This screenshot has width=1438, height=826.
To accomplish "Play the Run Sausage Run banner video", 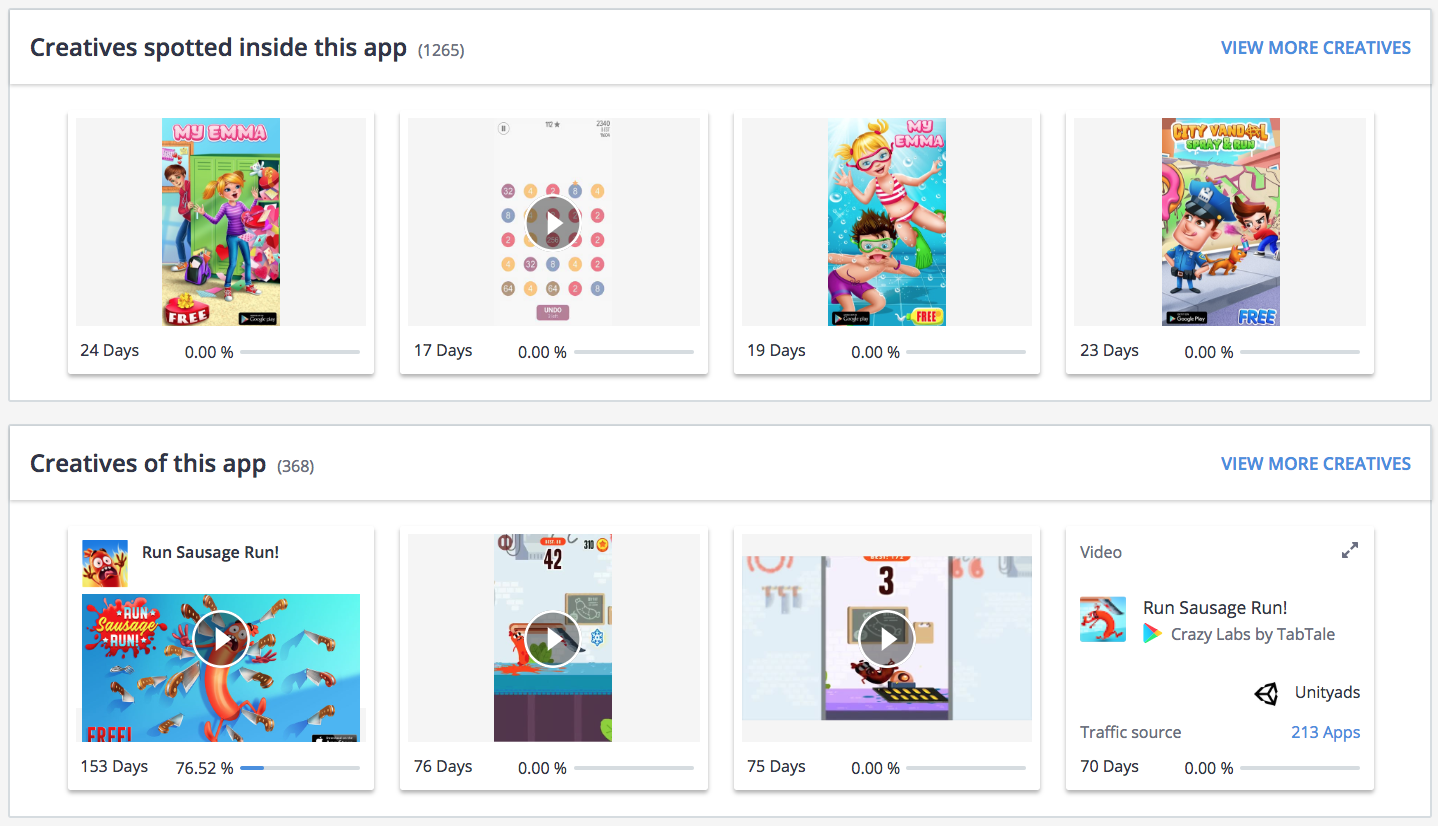I will (x=221, y=638).
